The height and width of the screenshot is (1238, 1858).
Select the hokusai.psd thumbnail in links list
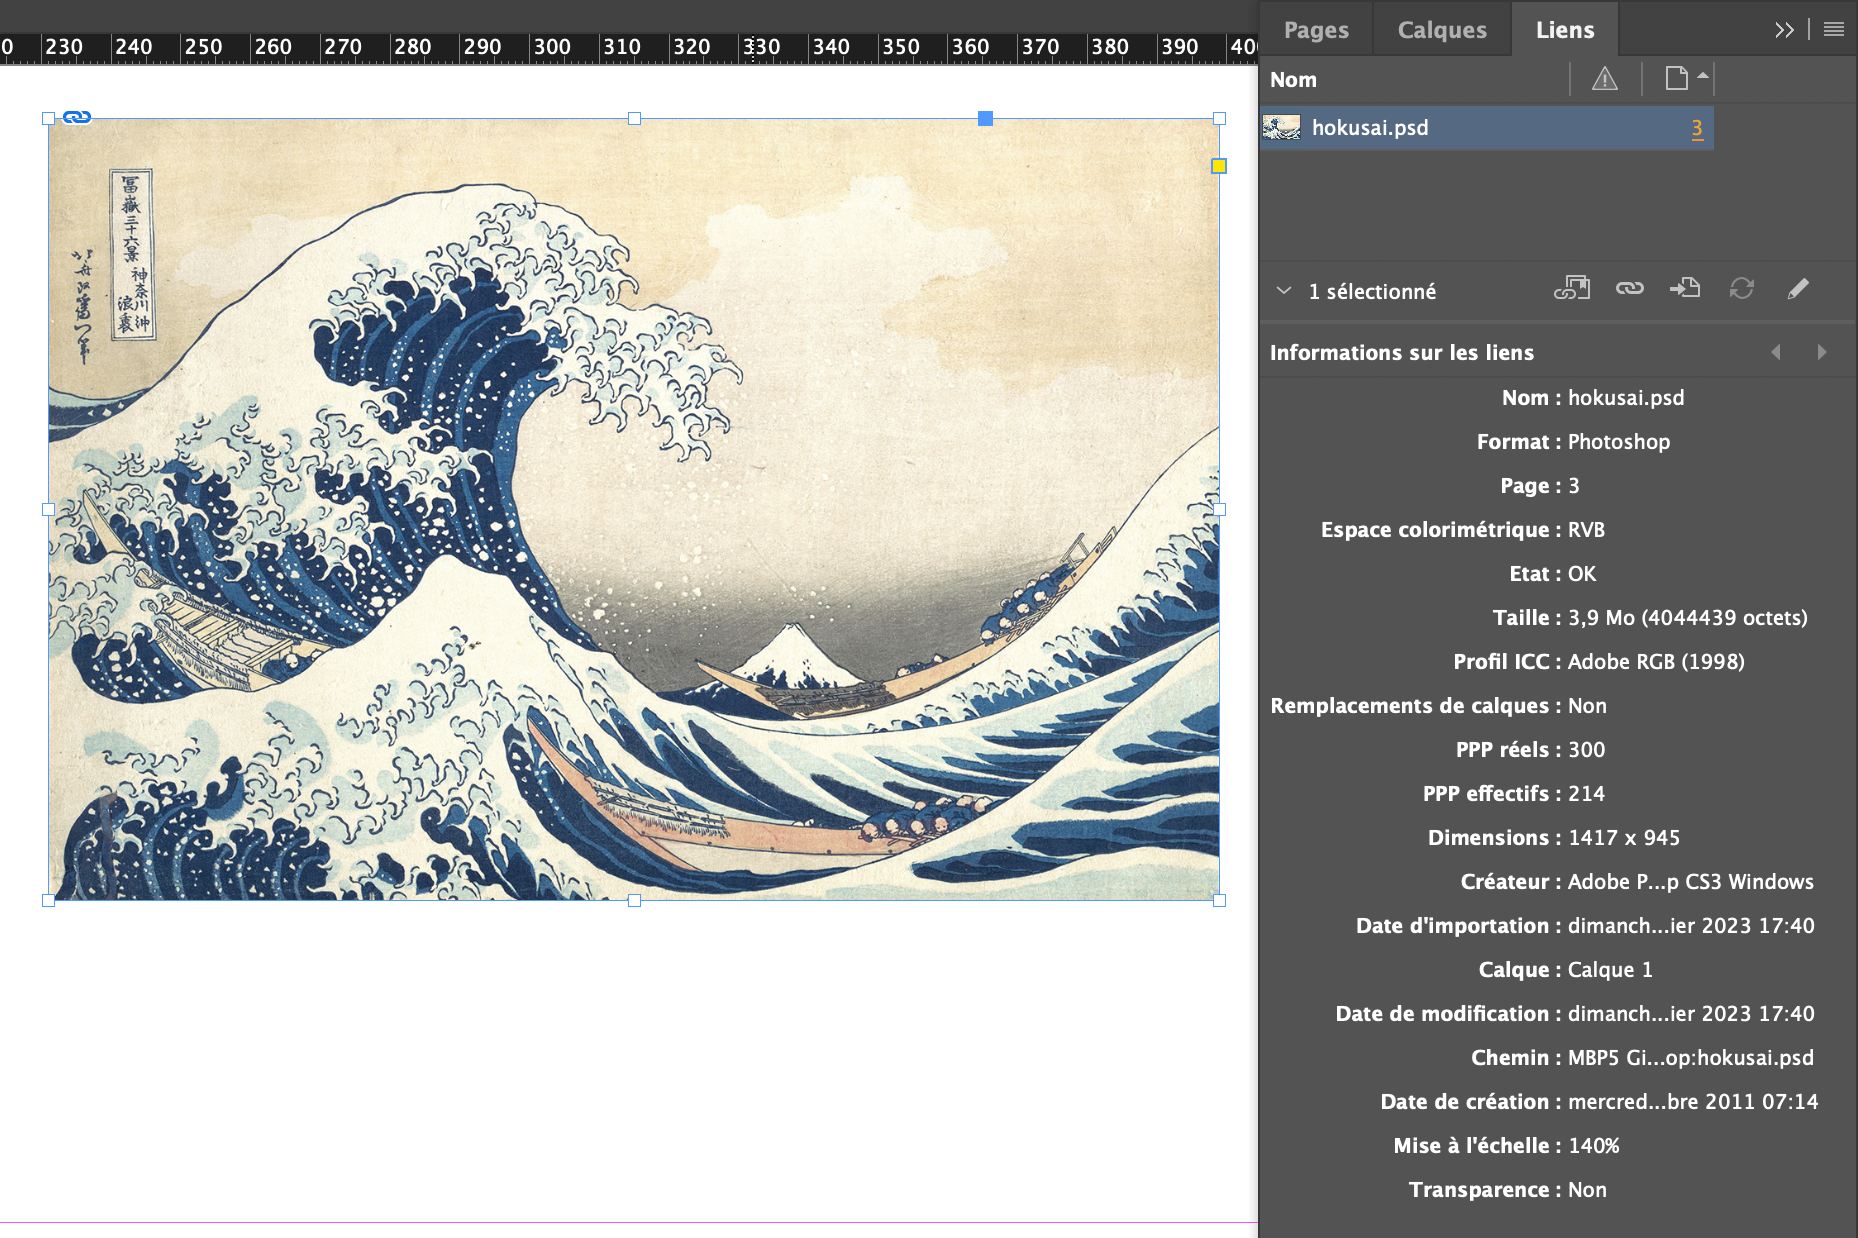pyautogui.click(x=1281, y=128)
